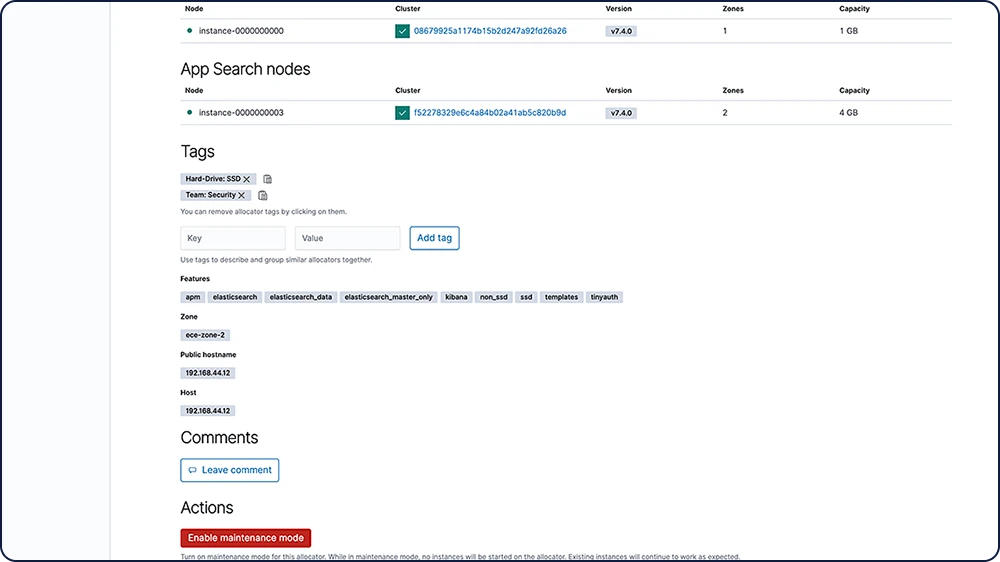Click the ece-zone-2 zone badge

click(205, 335)
